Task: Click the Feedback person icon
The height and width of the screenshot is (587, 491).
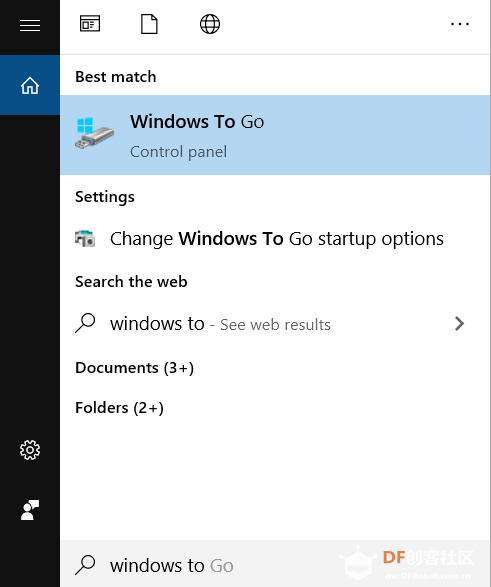Action: pos(30,510)
